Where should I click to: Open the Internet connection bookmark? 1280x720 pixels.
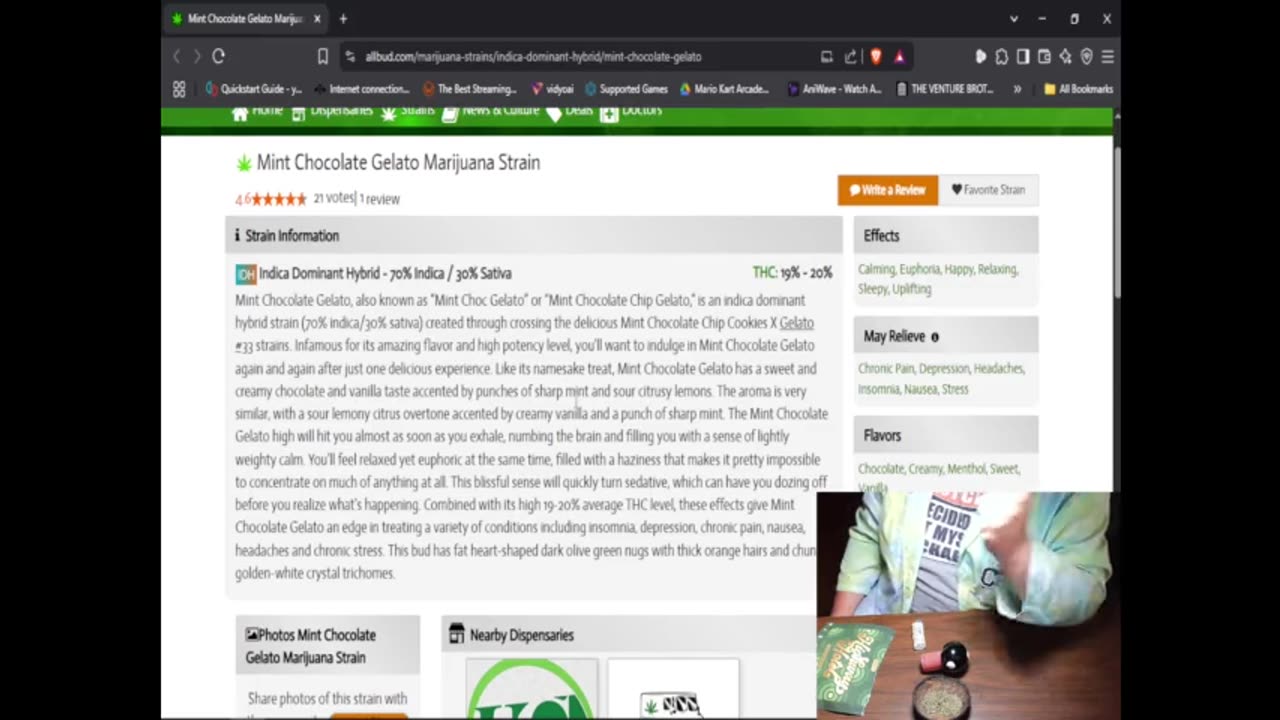click(x=361, y=89)
